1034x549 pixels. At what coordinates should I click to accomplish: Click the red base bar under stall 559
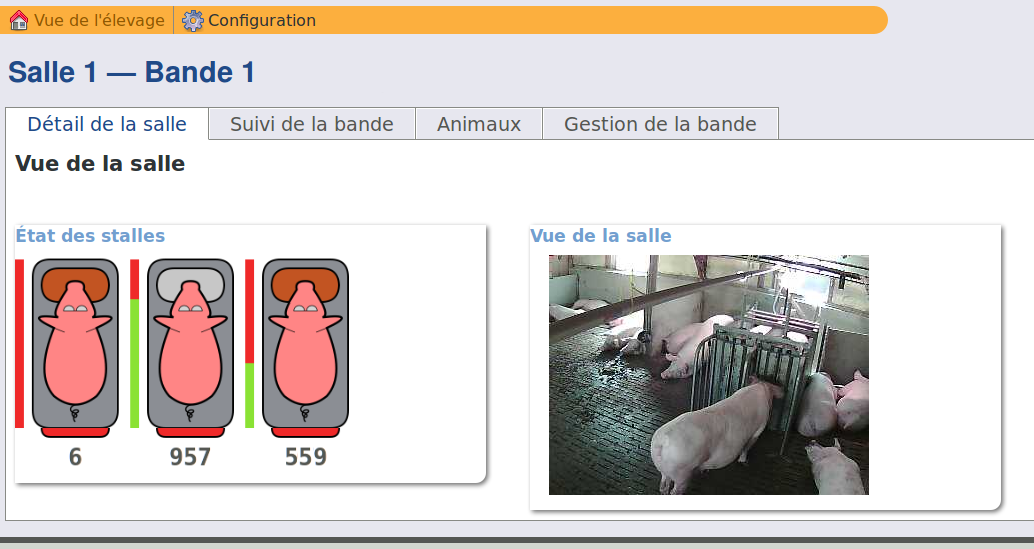coord(305,432)
